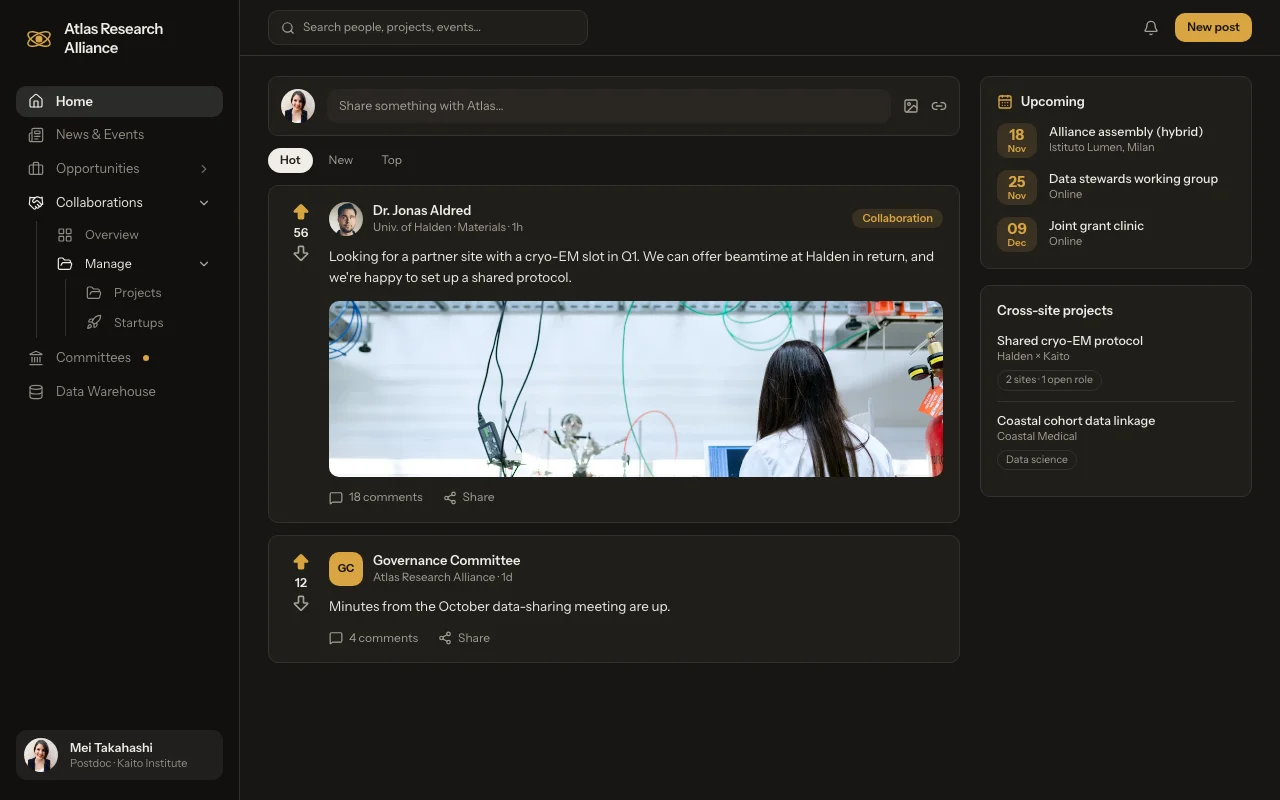Switch feed to the Hot tab

point(290,160)
